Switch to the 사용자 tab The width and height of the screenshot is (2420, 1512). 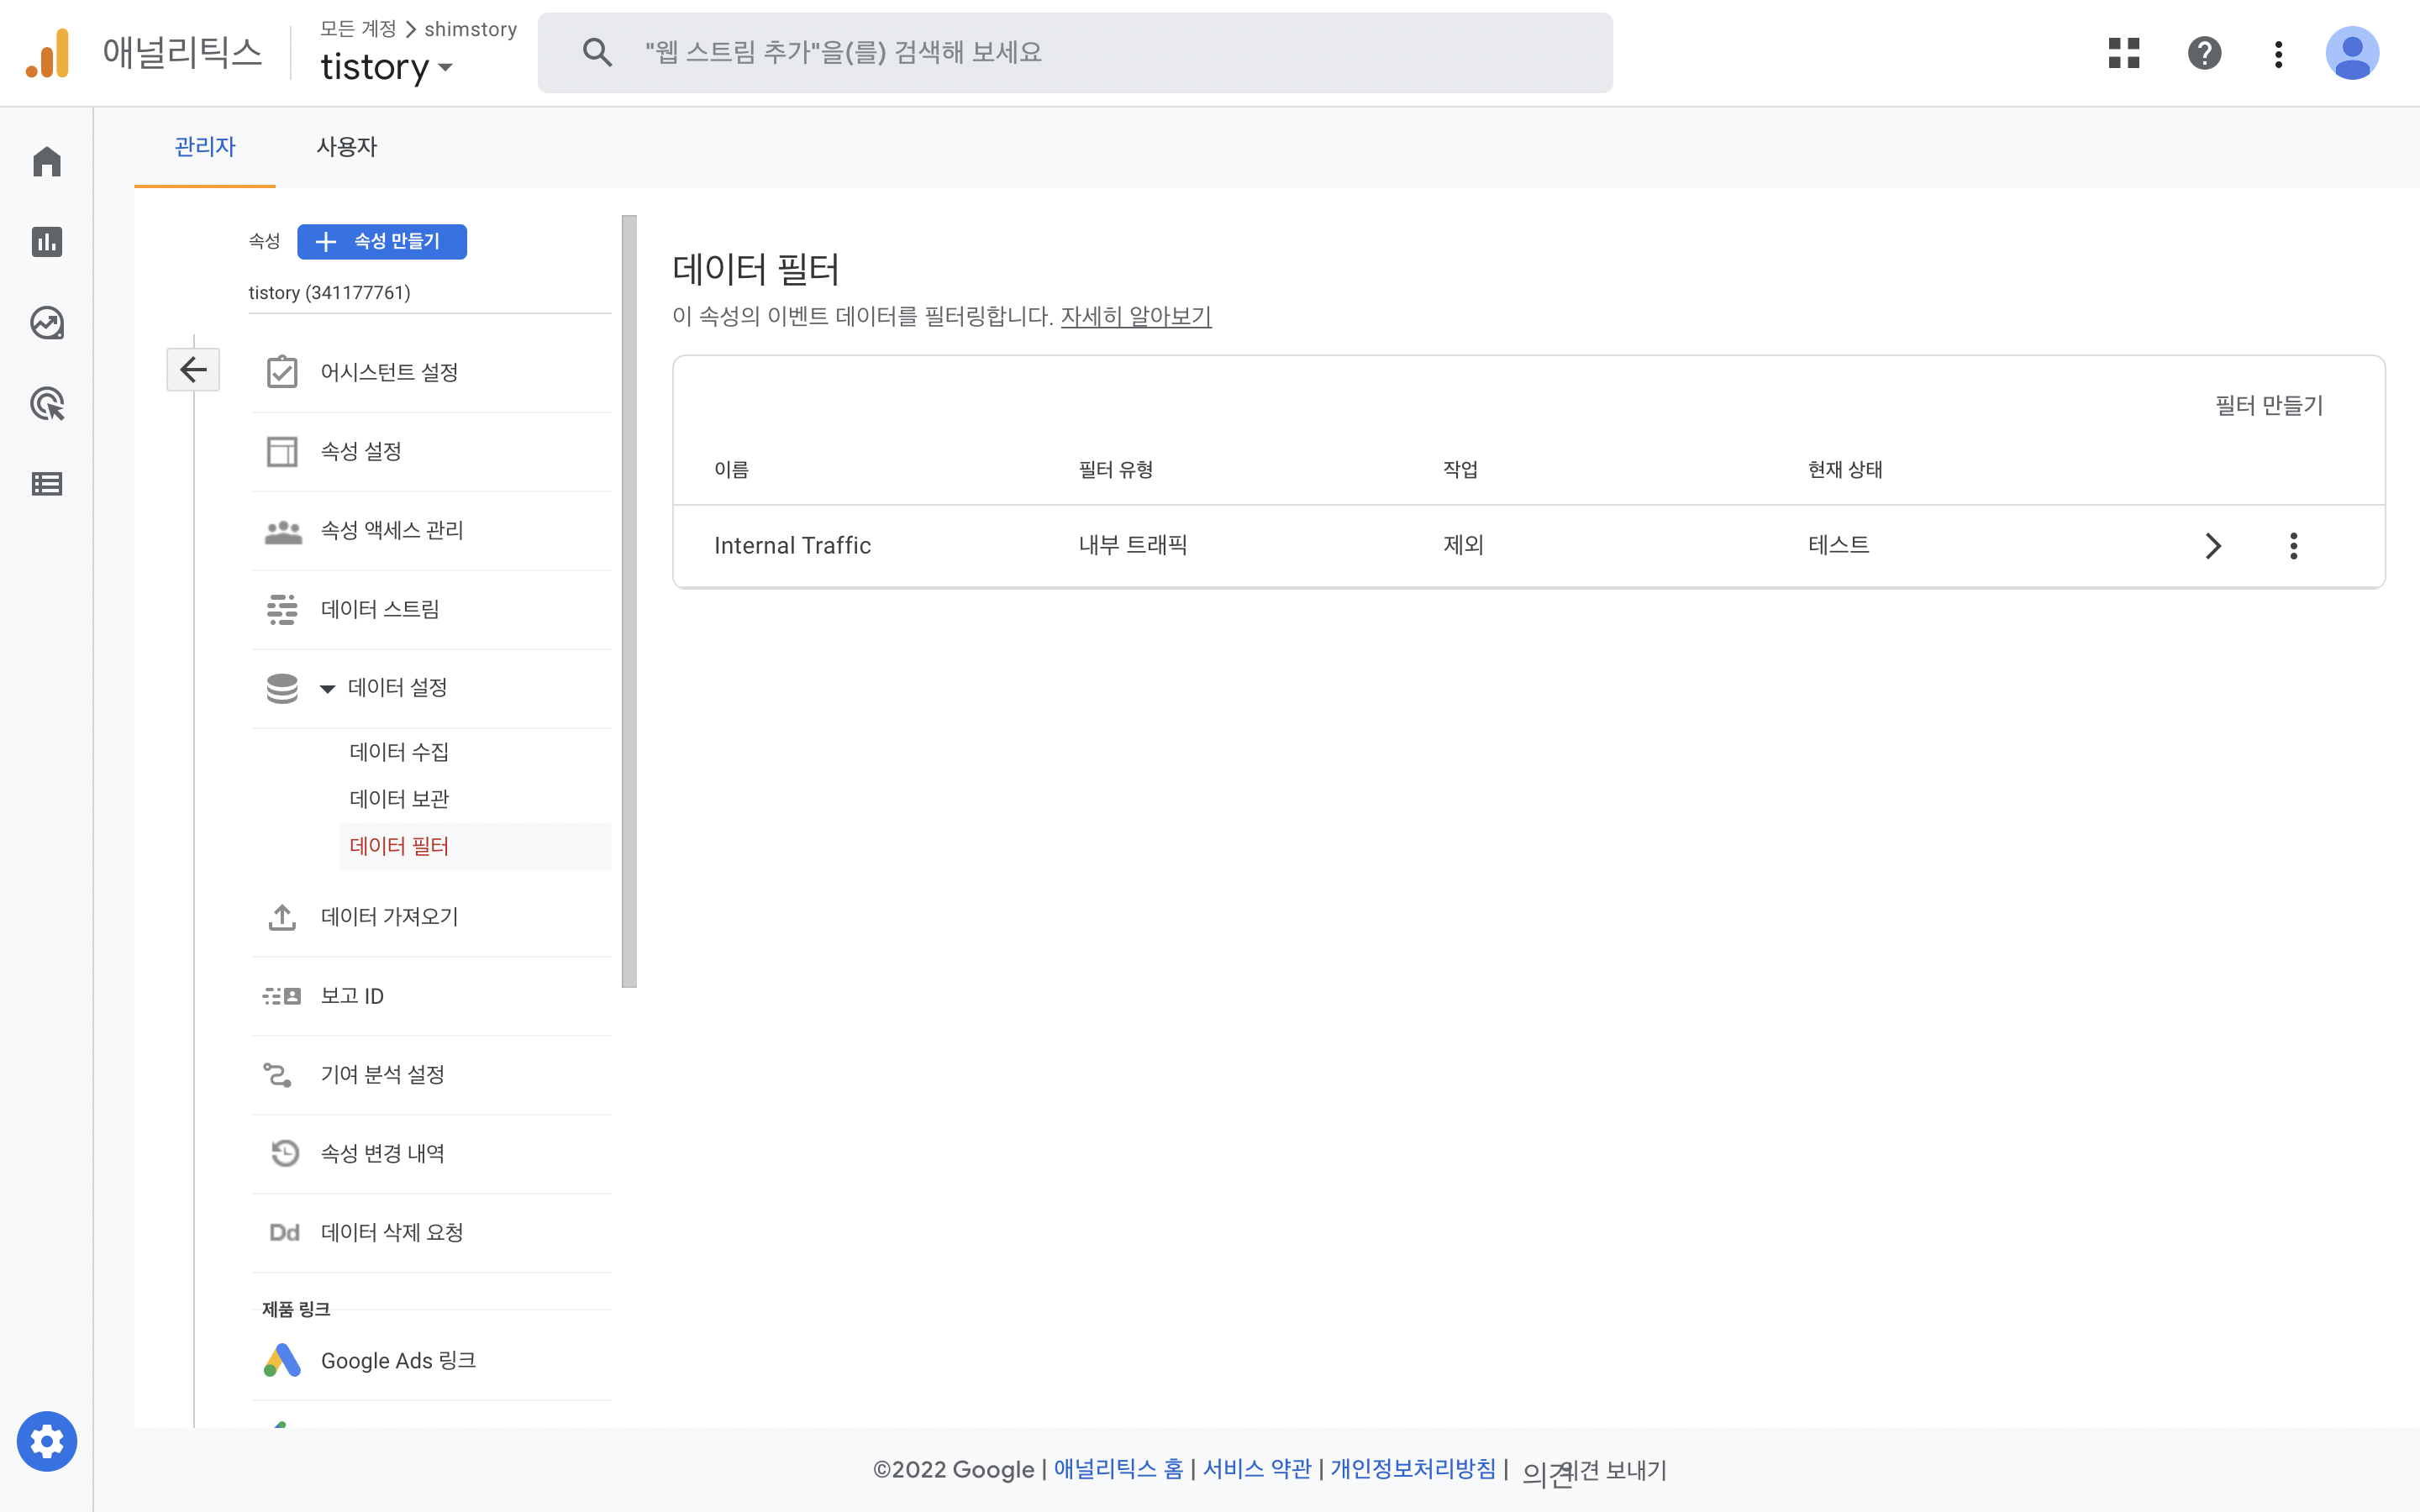(346, 147)
